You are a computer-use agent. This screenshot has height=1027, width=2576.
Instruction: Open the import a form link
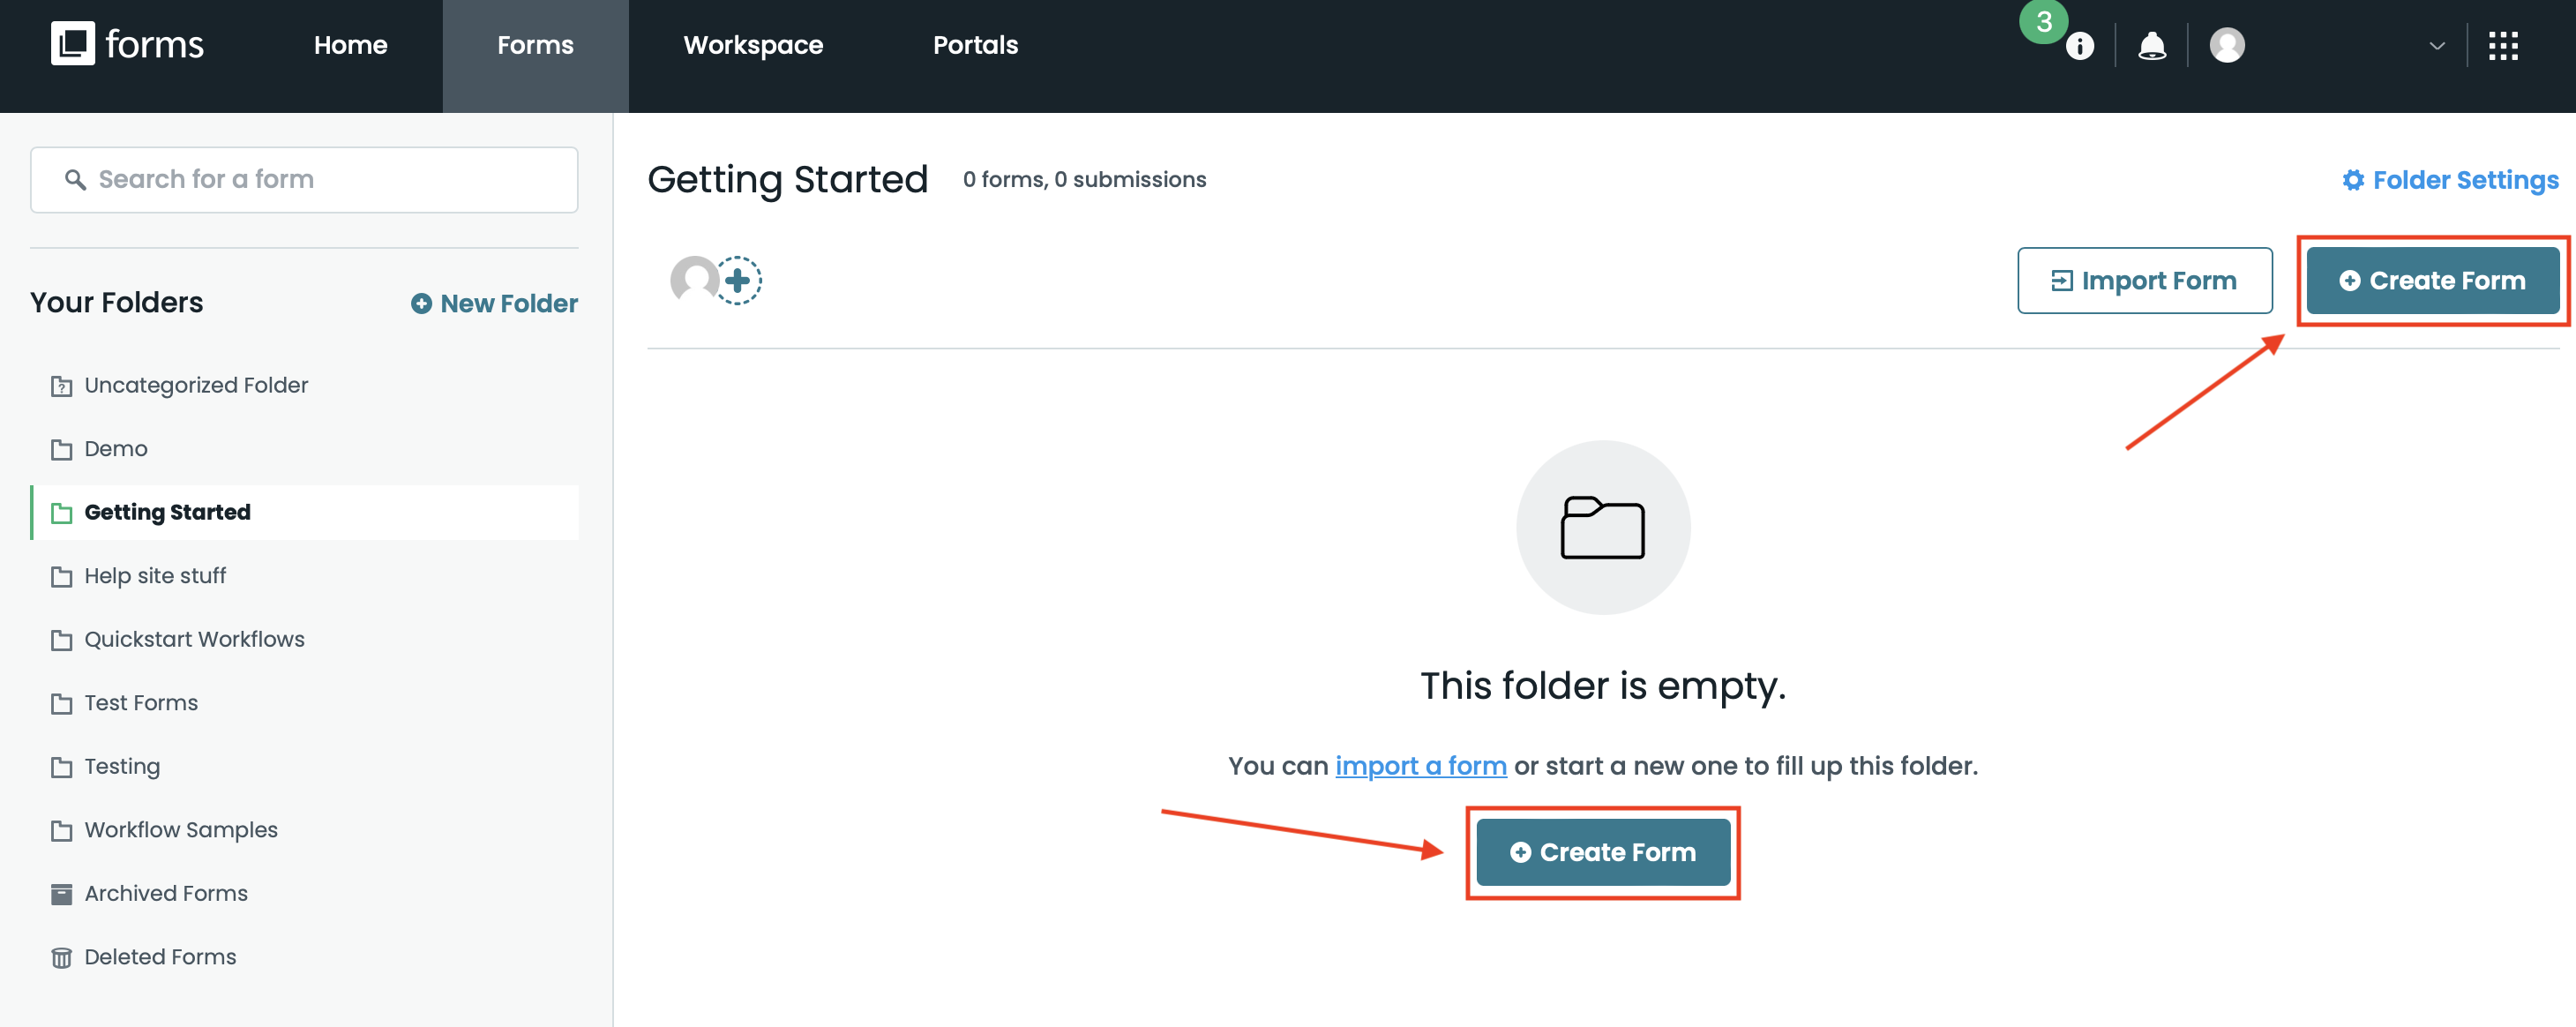(x=1421, y=766)
